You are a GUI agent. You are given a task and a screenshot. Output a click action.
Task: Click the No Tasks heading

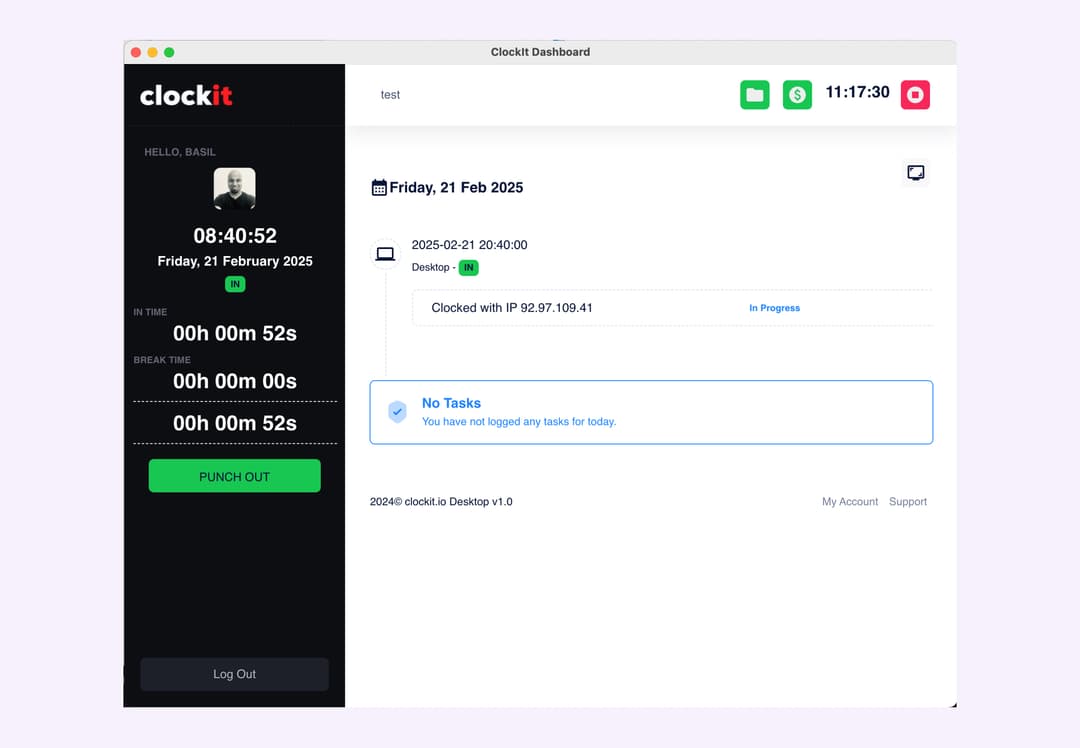[x=451, y=403]
